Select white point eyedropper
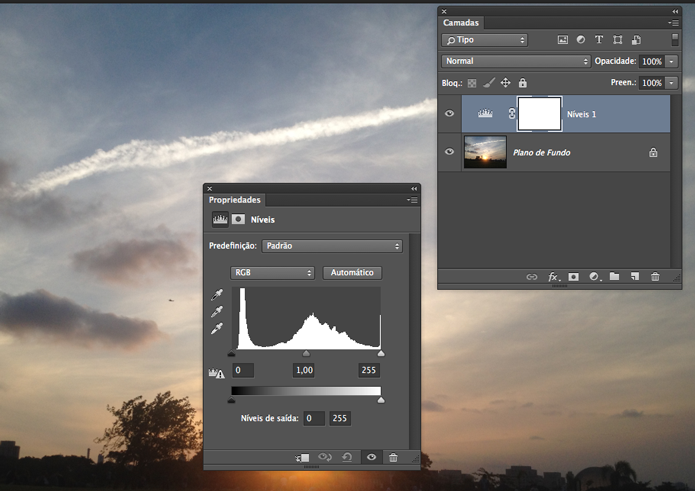This screenshot has height=491, width=695. (217, 328)
